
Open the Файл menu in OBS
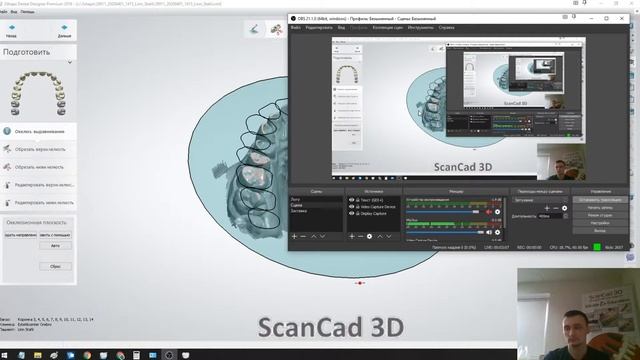click(x=296, y=28)
